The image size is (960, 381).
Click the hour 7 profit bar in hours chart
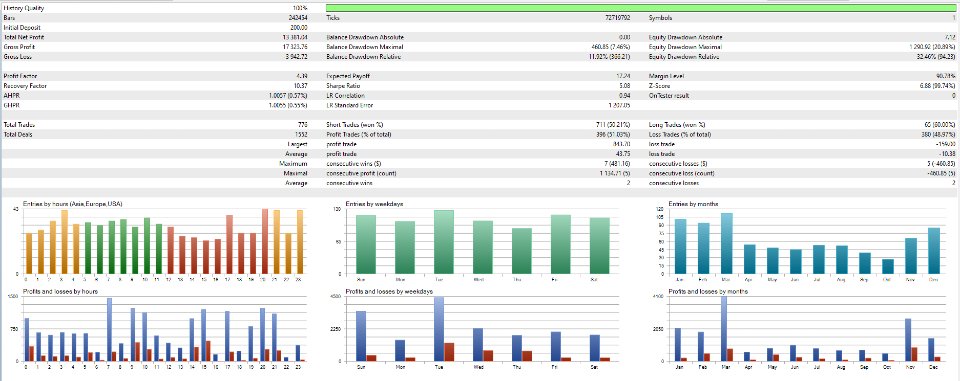pos(110,330)
